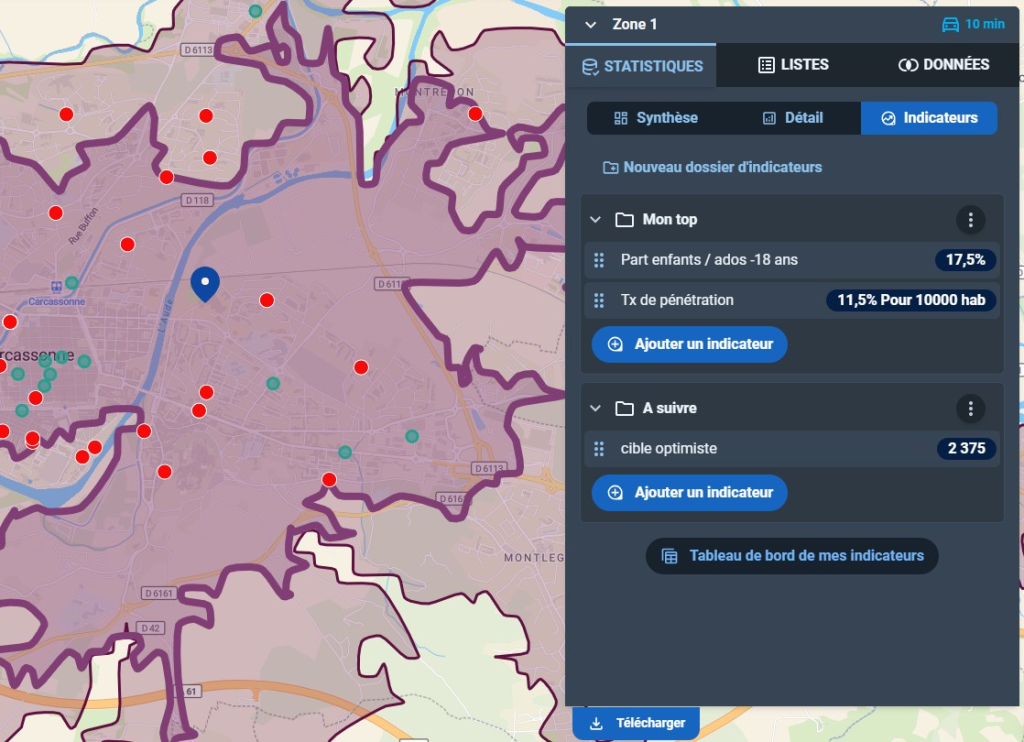The width and height of the screenshot is (1024, 742).
Task: Collapse the Mon top folder
Action: tap(596, 220)
